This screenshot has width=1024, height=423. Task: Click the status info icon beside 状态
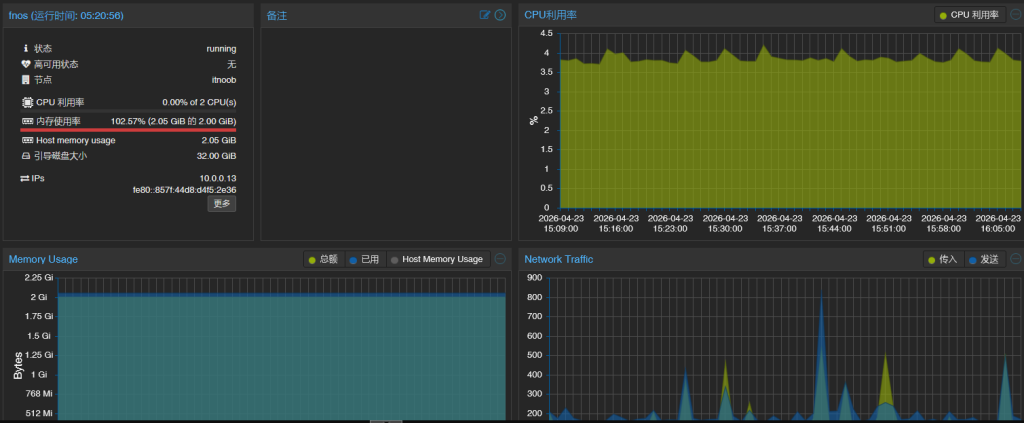pyautogui.click(x=26, y=48)
